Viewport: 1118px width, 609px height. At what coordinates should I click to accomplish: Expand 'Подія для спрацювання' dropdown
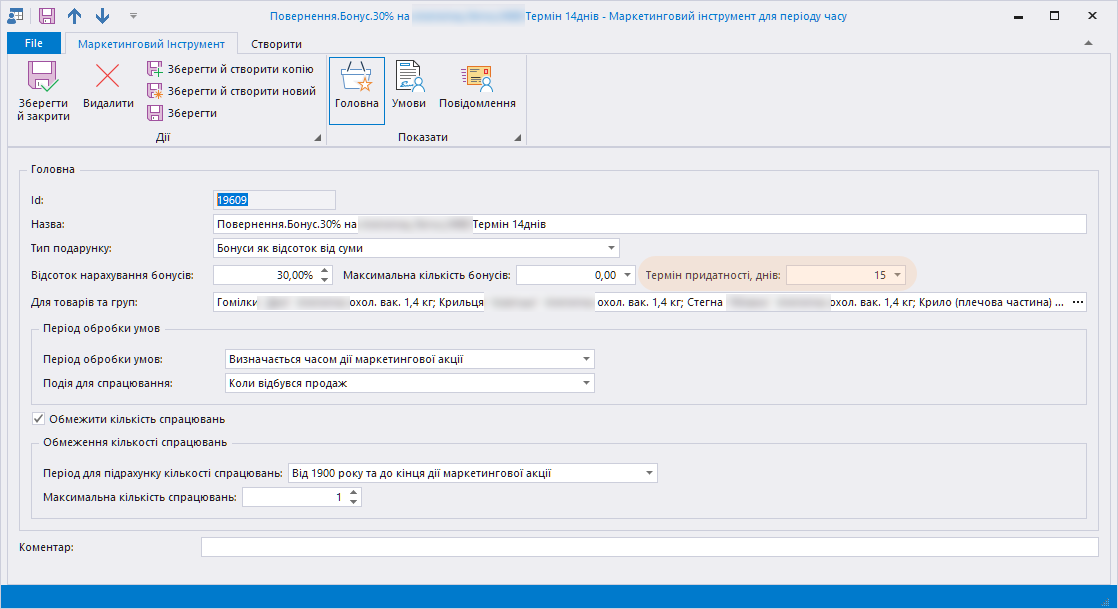[x=585, y=383]
